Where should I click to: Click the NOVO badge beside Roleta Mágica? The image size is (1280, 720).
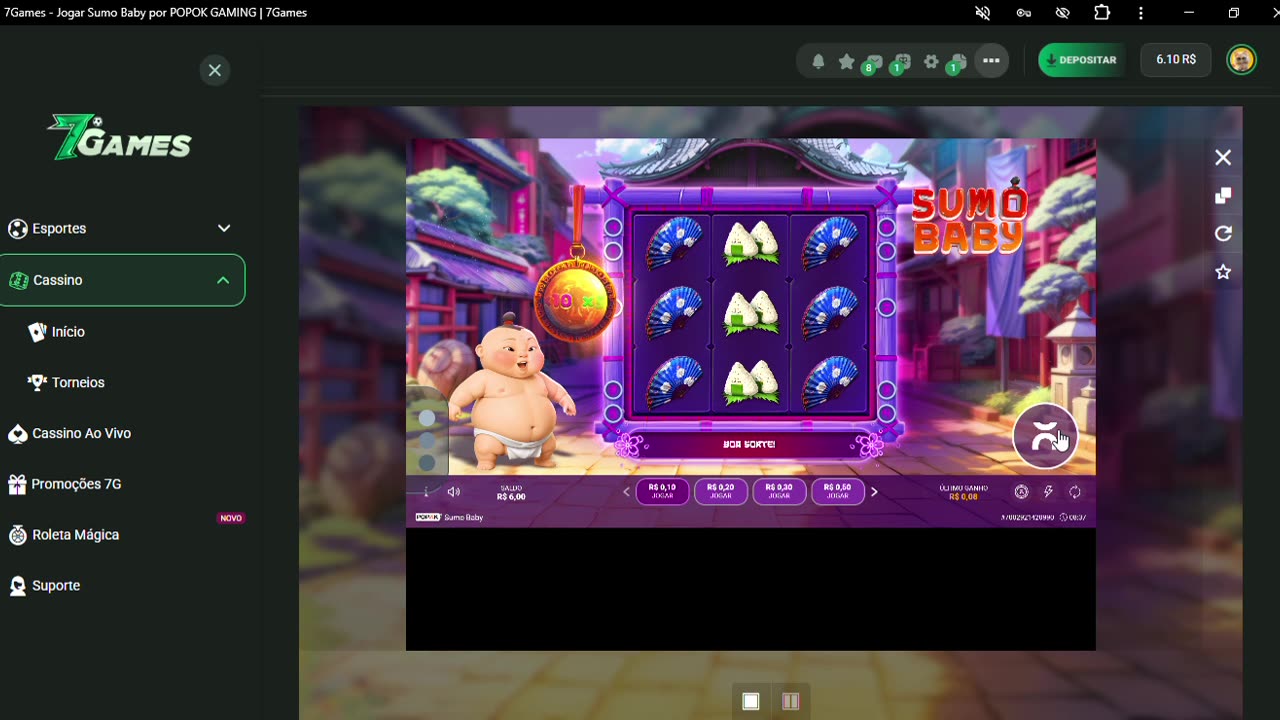[x=231, y=518]
